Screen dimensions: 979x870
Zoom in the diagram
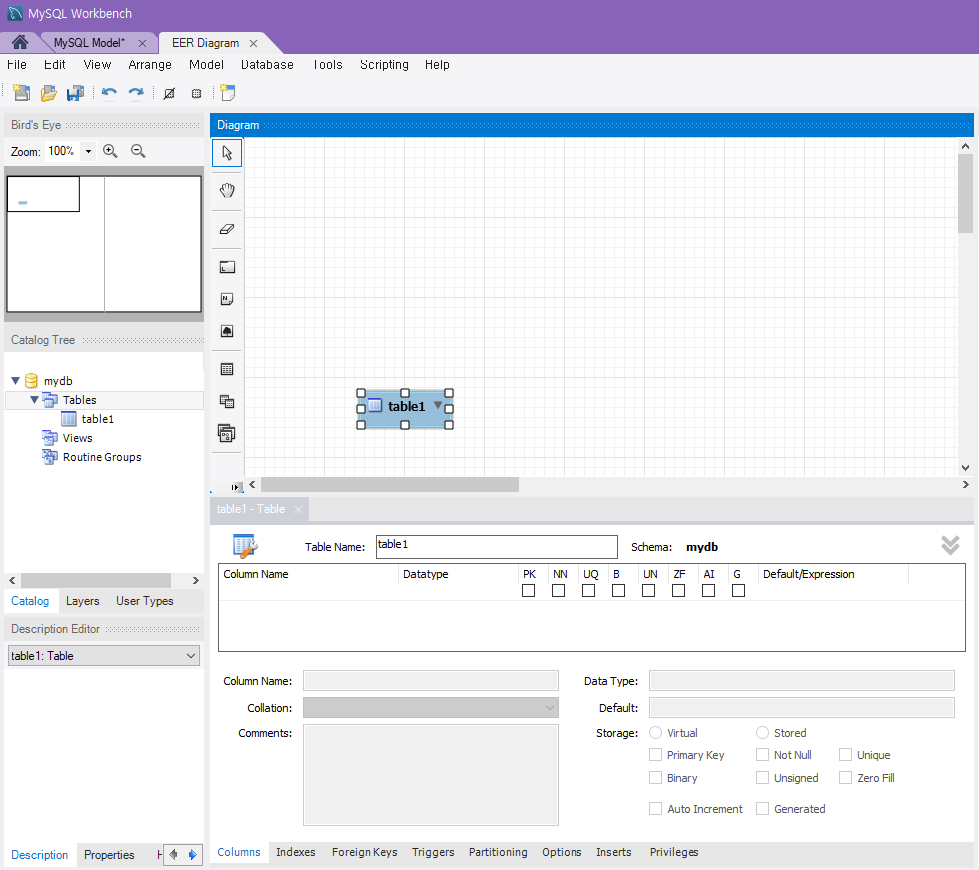111,151
